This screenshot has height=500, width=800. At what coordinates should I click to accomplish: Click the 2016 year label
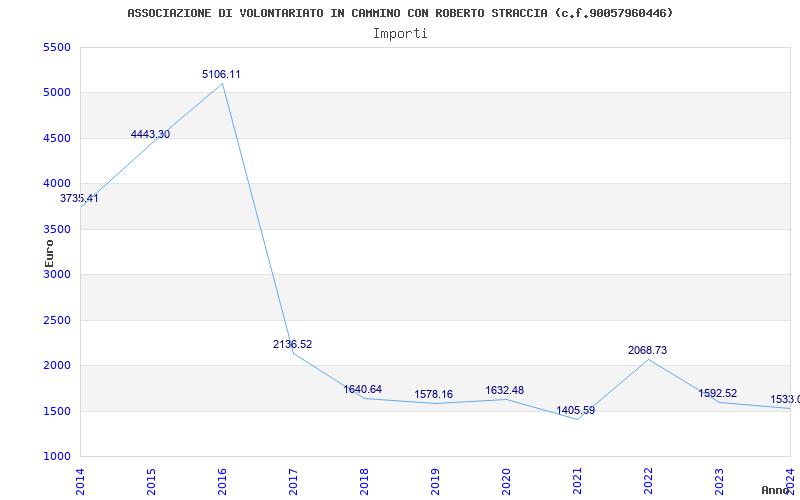click(222, 482)
